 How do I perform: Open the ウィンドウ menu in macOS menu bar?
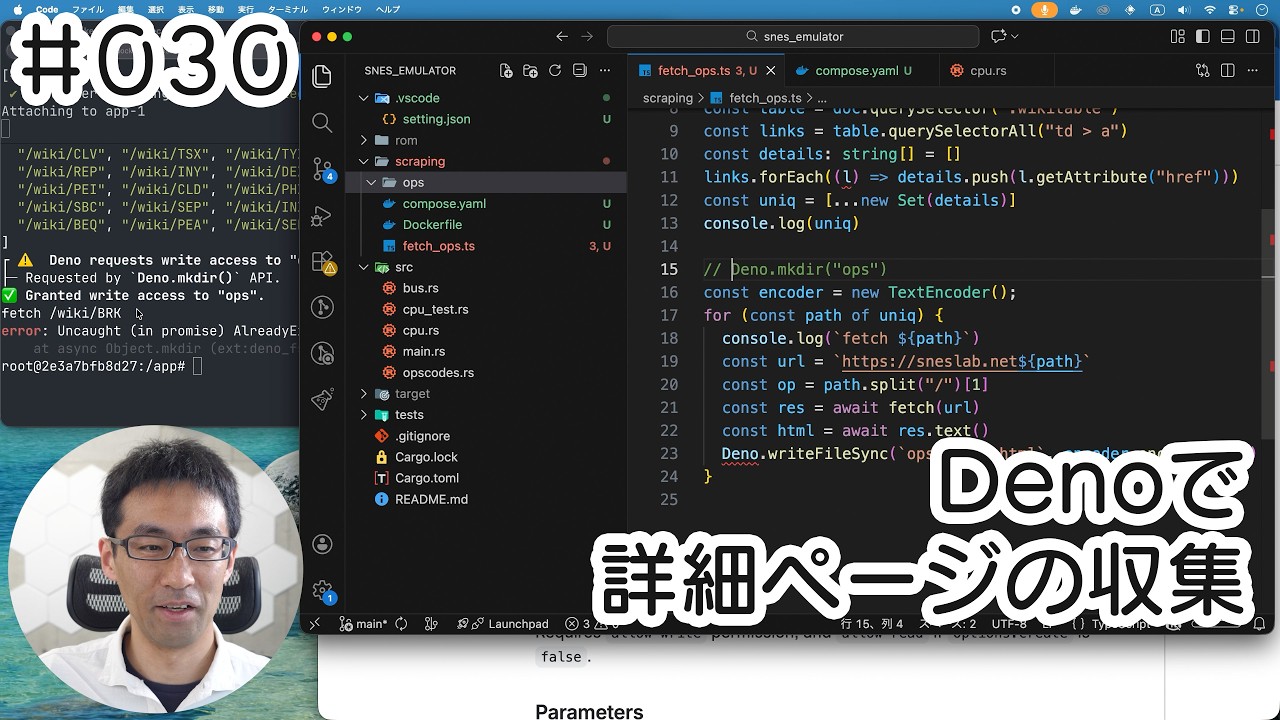[342, 9]
